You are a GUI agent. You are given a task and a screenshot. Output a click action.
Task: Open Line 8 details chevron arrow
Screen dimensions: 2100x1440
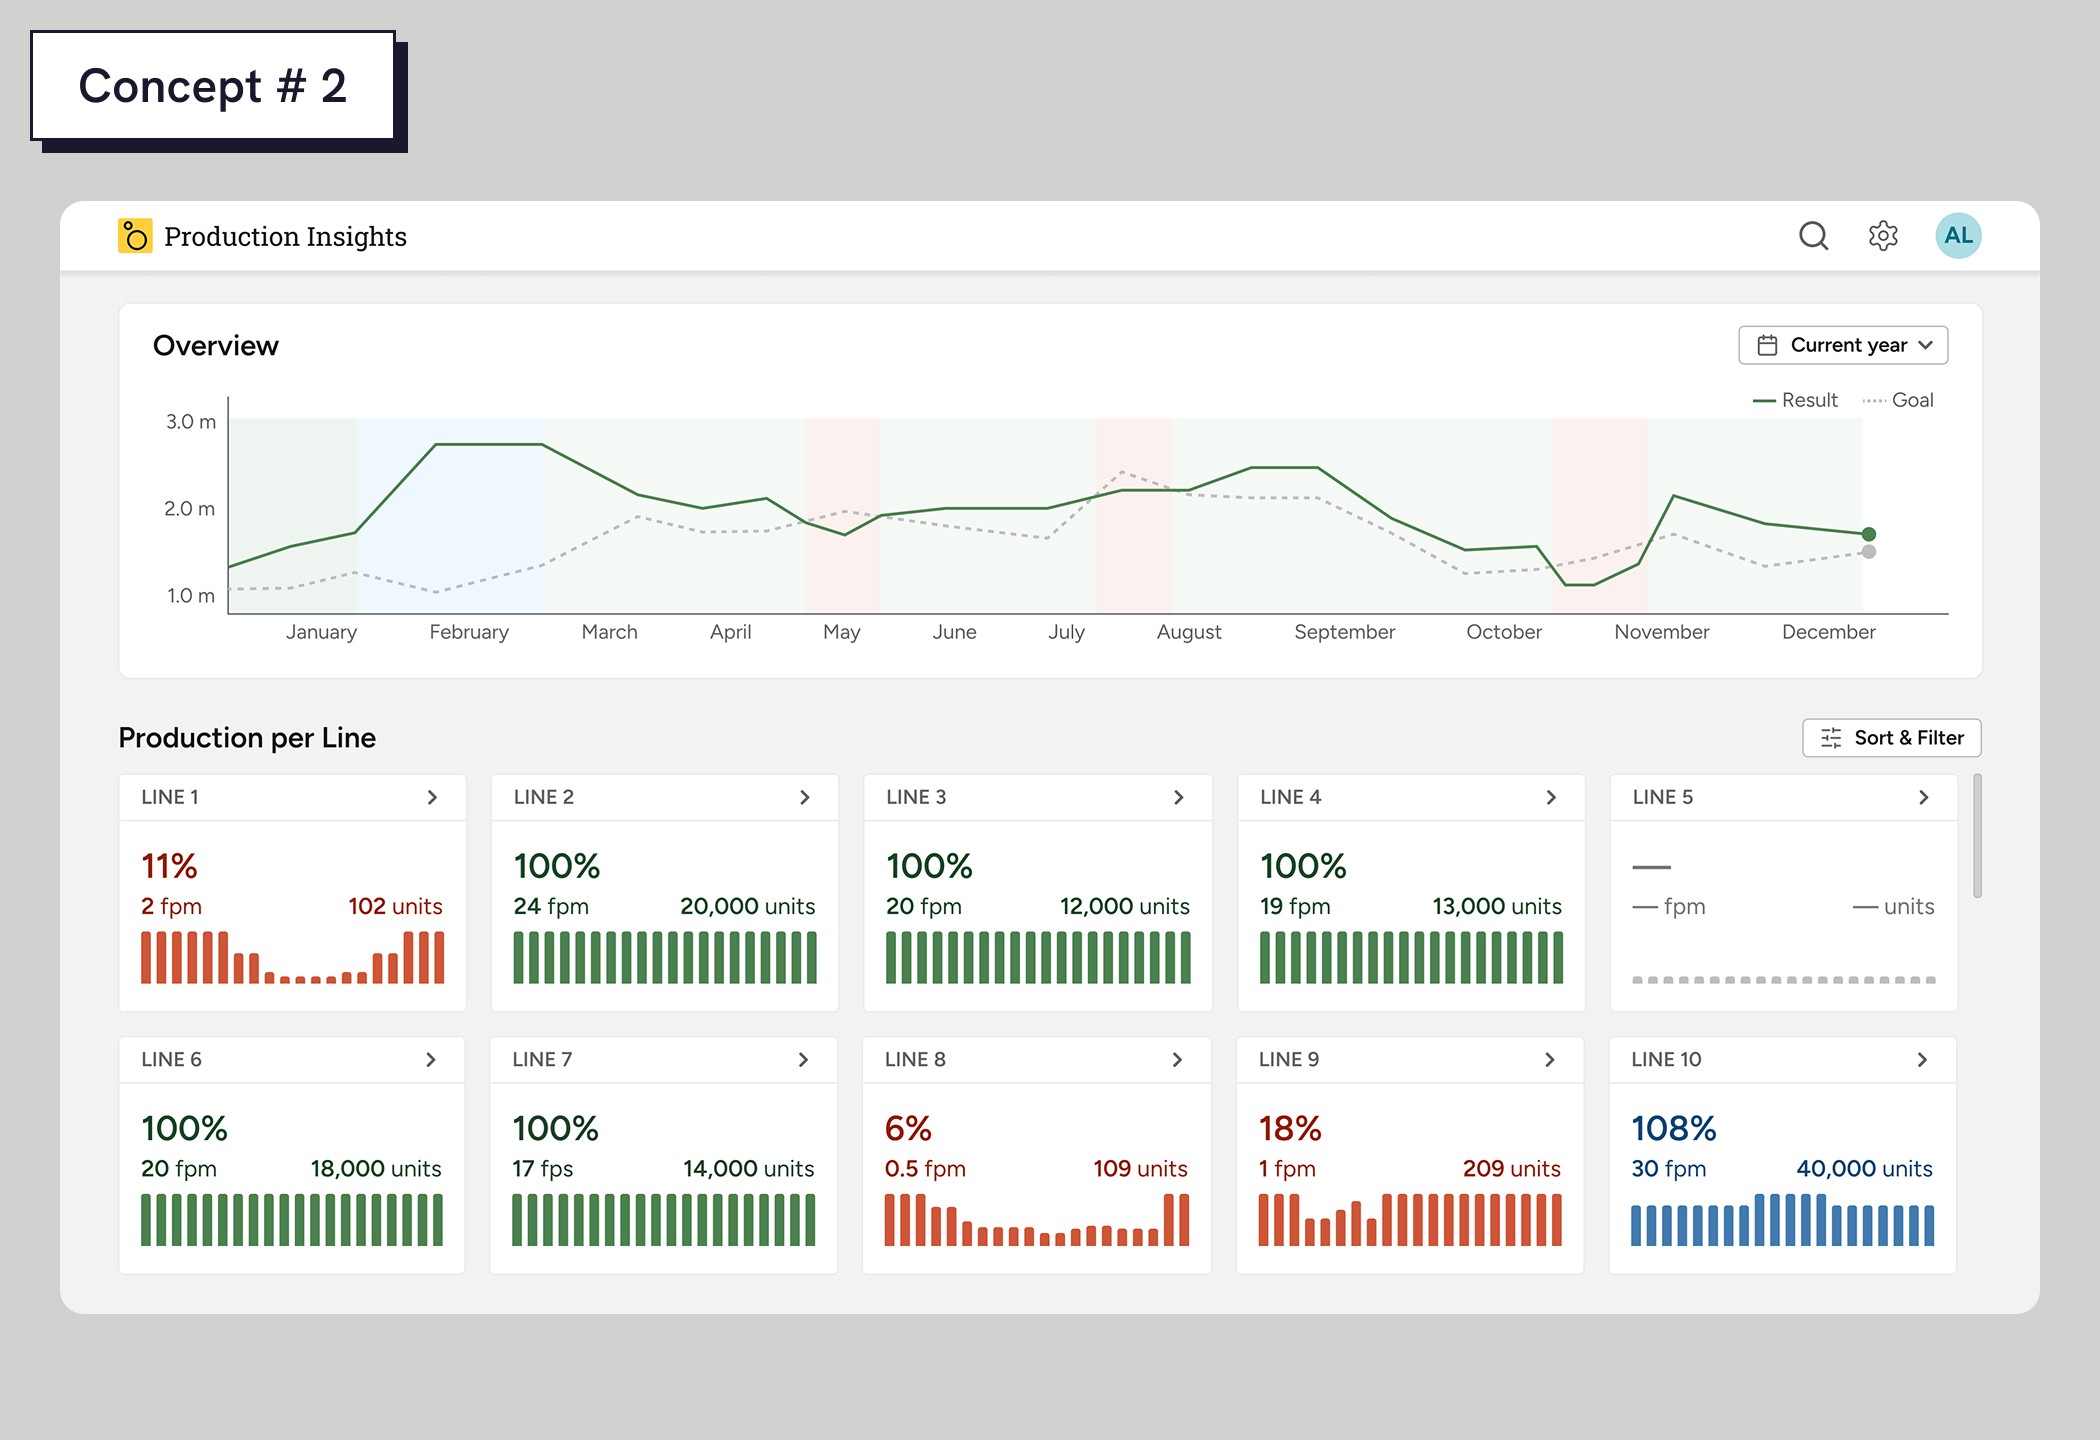click(x=1177, y=1060)
